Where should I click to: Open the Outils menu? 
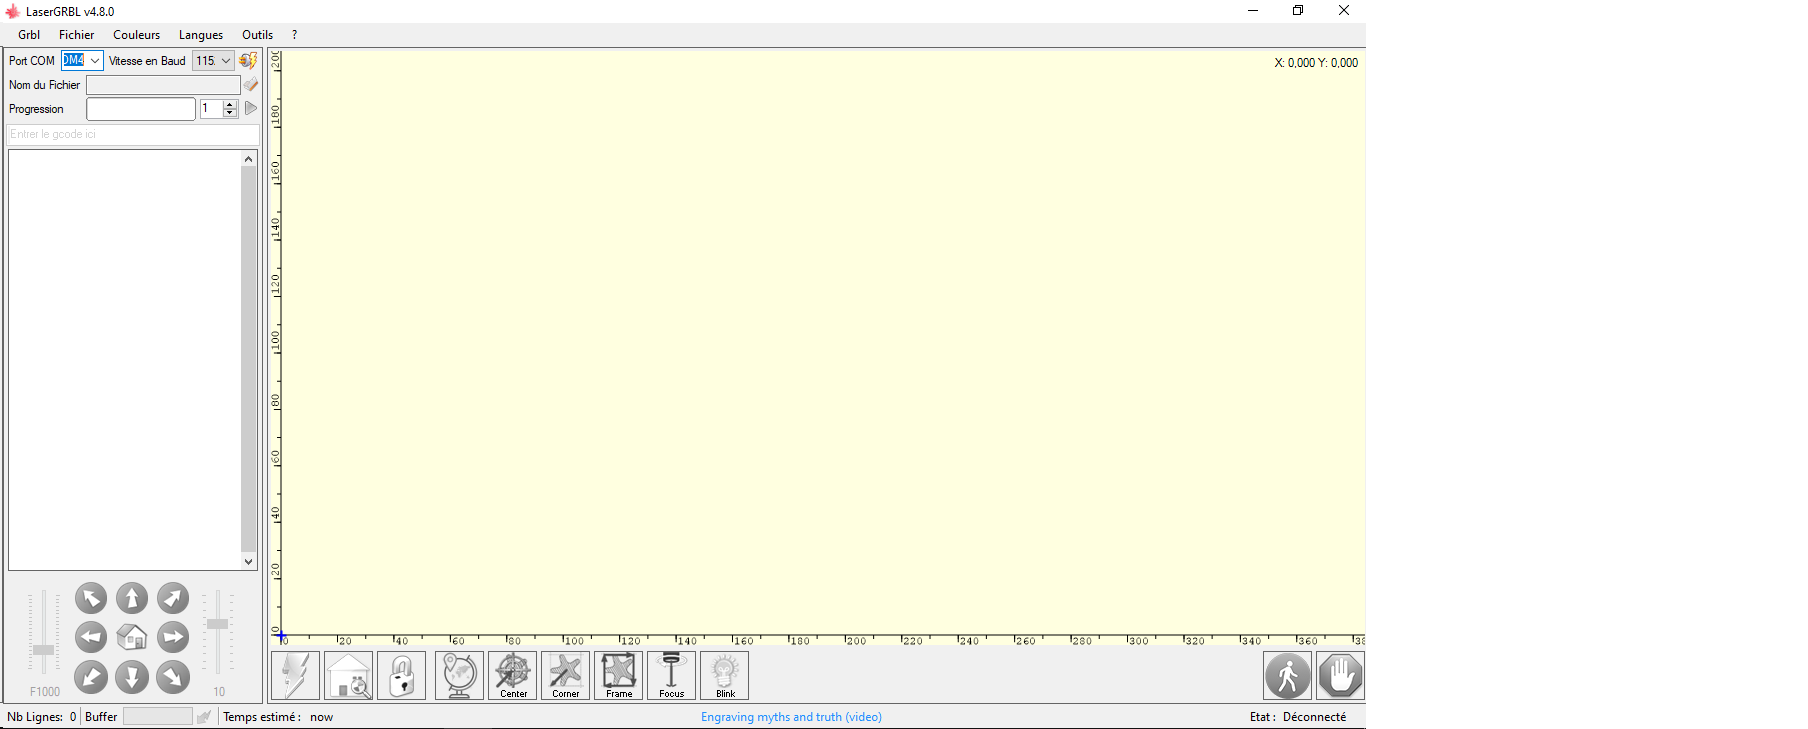coord(258,35)
